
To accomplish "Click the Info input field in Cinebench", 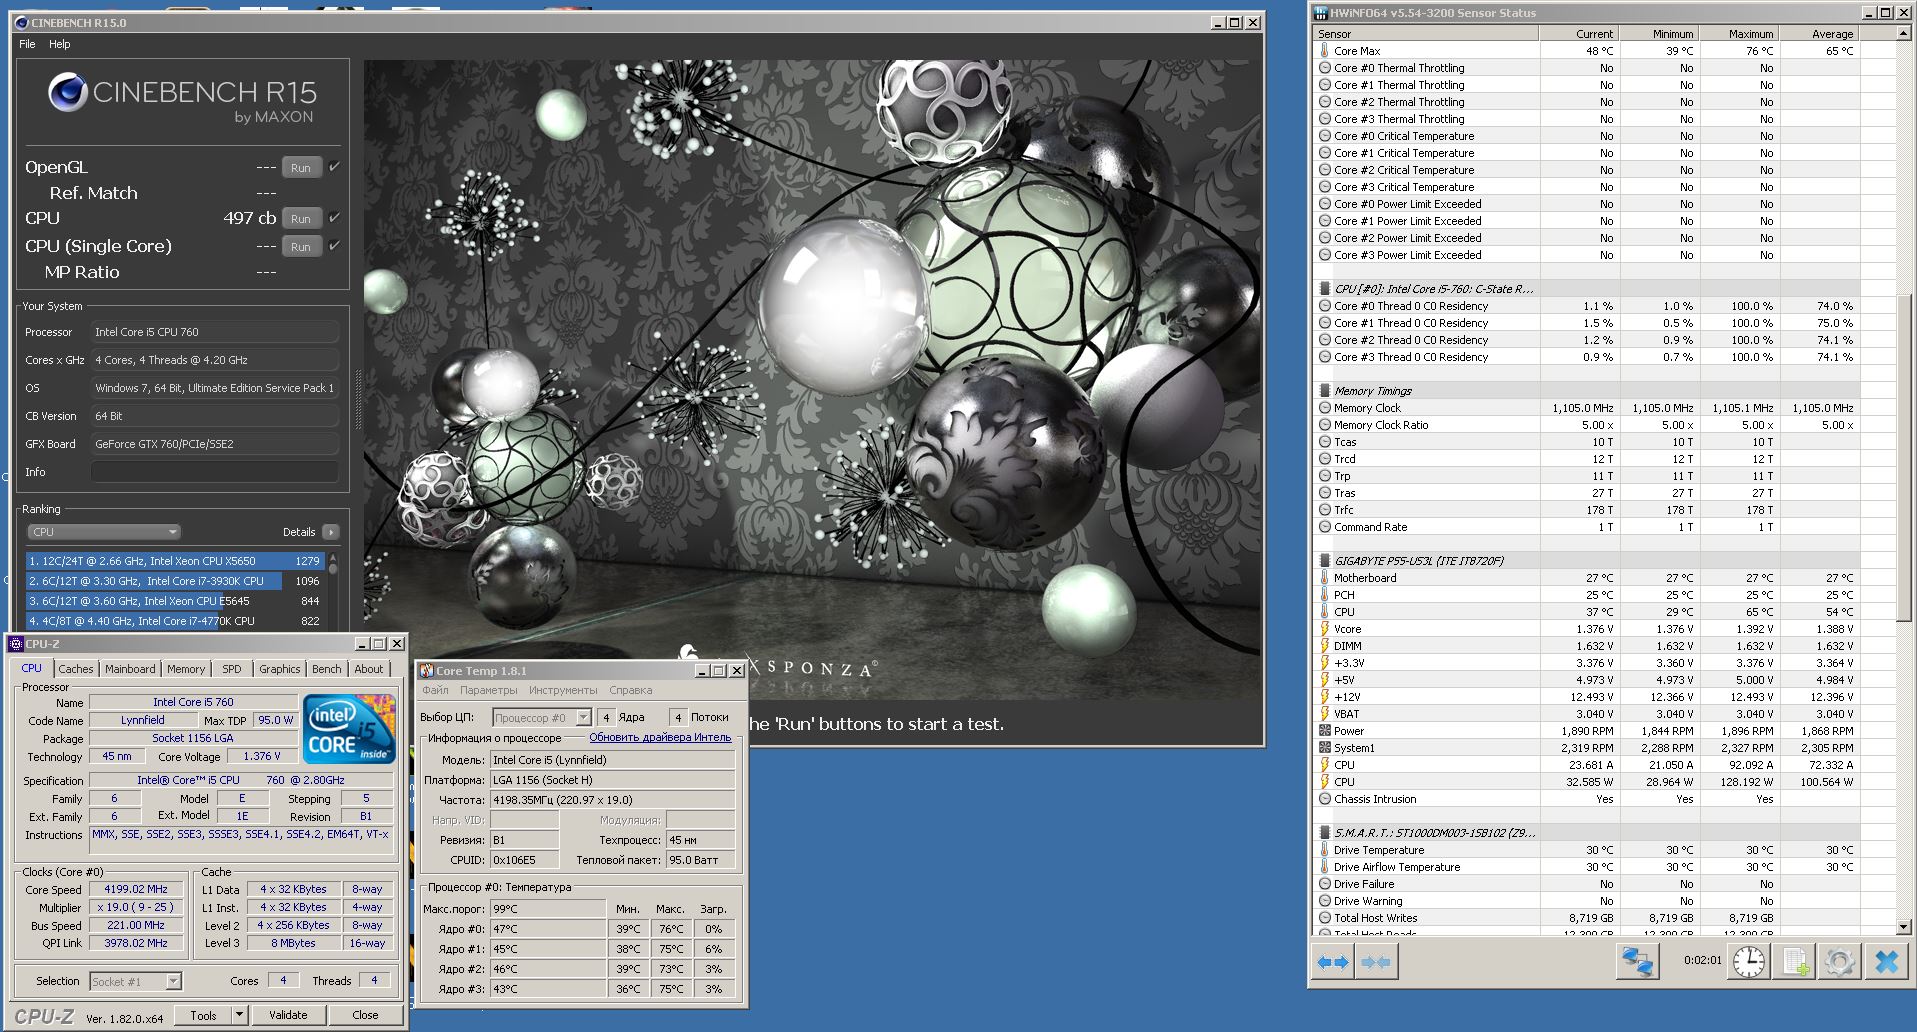I will [x=214, y=472].
